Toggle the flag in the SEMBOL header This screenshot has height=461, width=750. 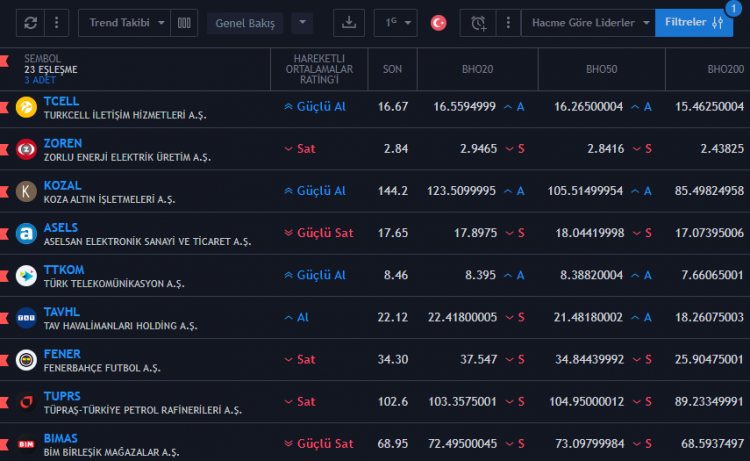(4, 61)
